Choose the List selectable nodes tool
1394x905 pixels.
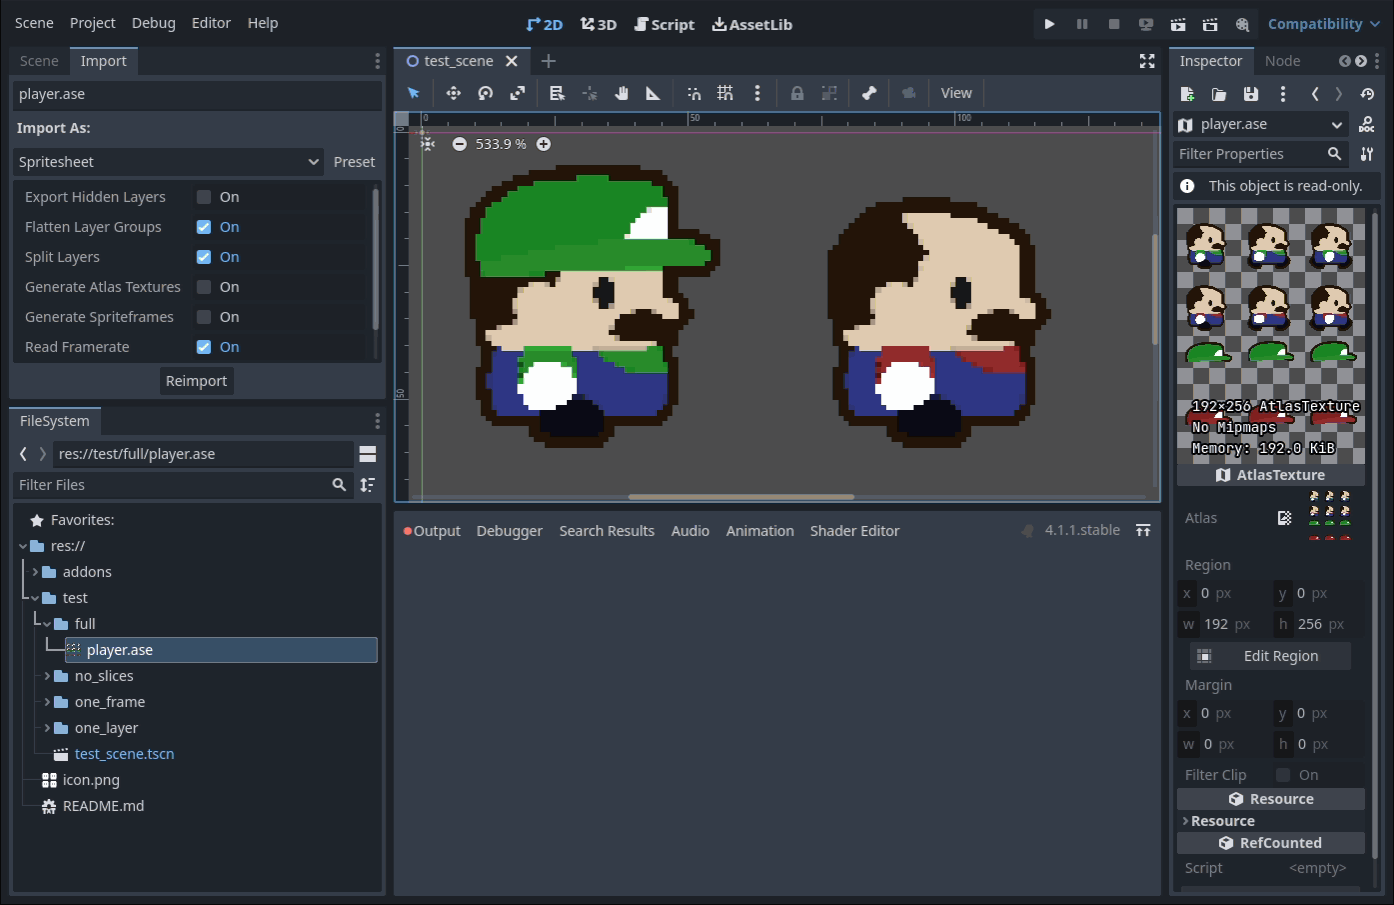(x=557, y=93)
